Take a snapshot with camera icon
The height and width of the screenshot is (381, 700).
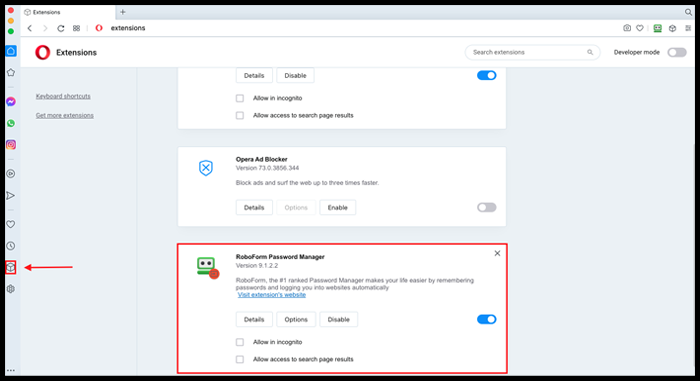[x=627, y=28]
